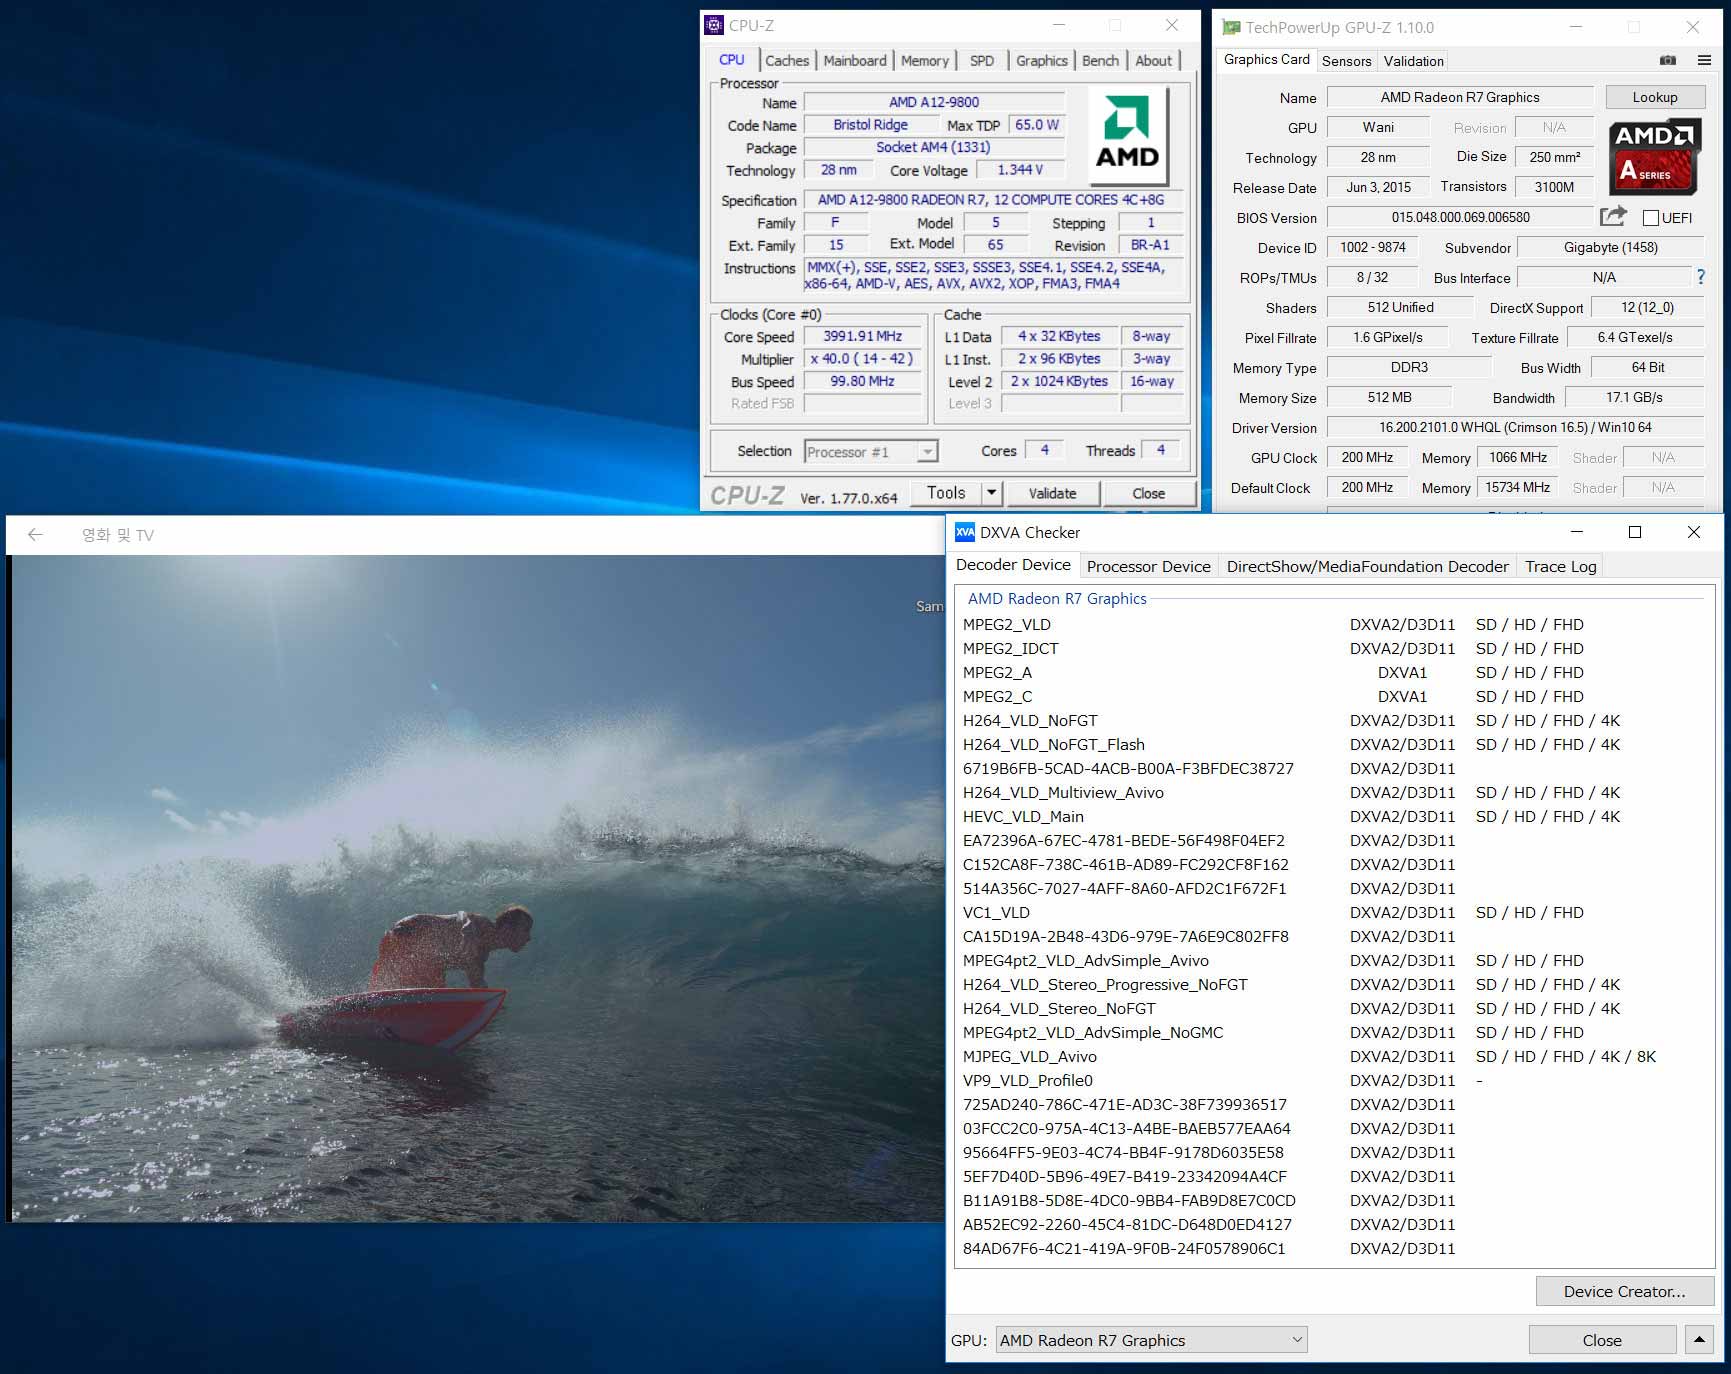
Task: Click the Validate button in CPU-Z
Action: click(x=1052, y=493)
